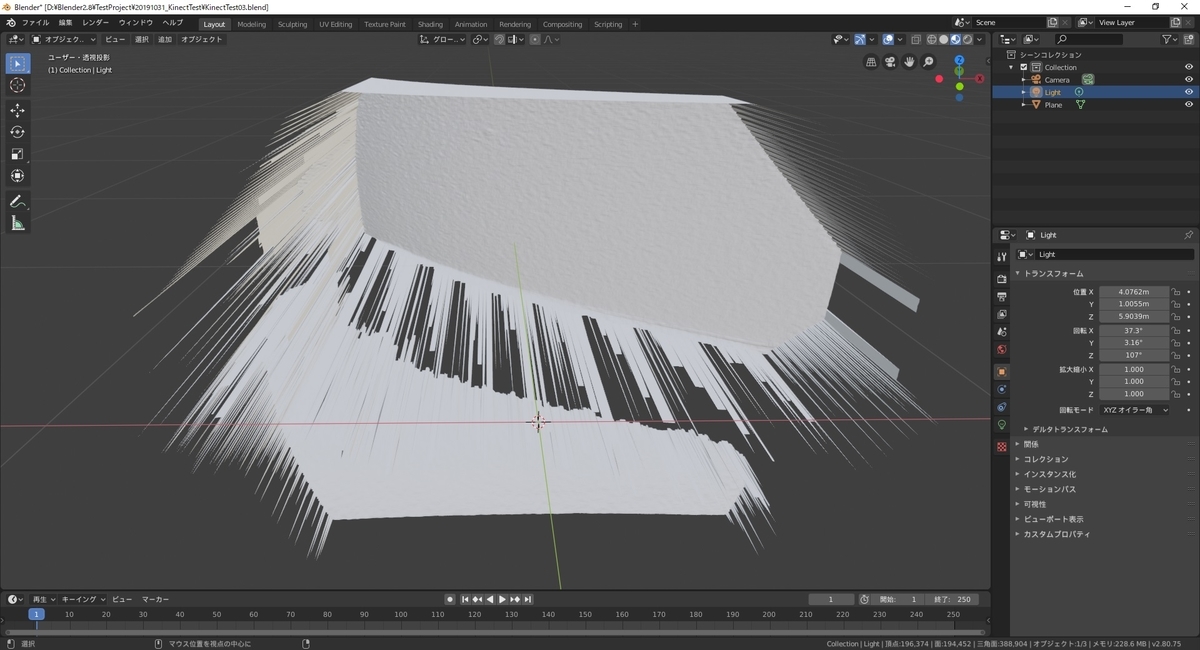This screenshot has height=650, width=1200.
Task: Open the outliner filter icon
Action: pos(1169,39)
